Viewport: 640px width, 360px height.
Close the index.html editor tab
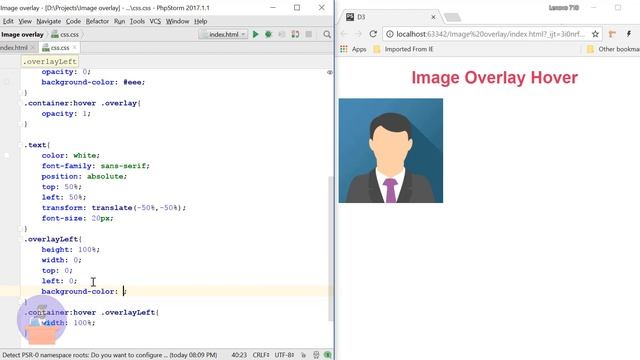pyautogui.click(x=33, y=48)
